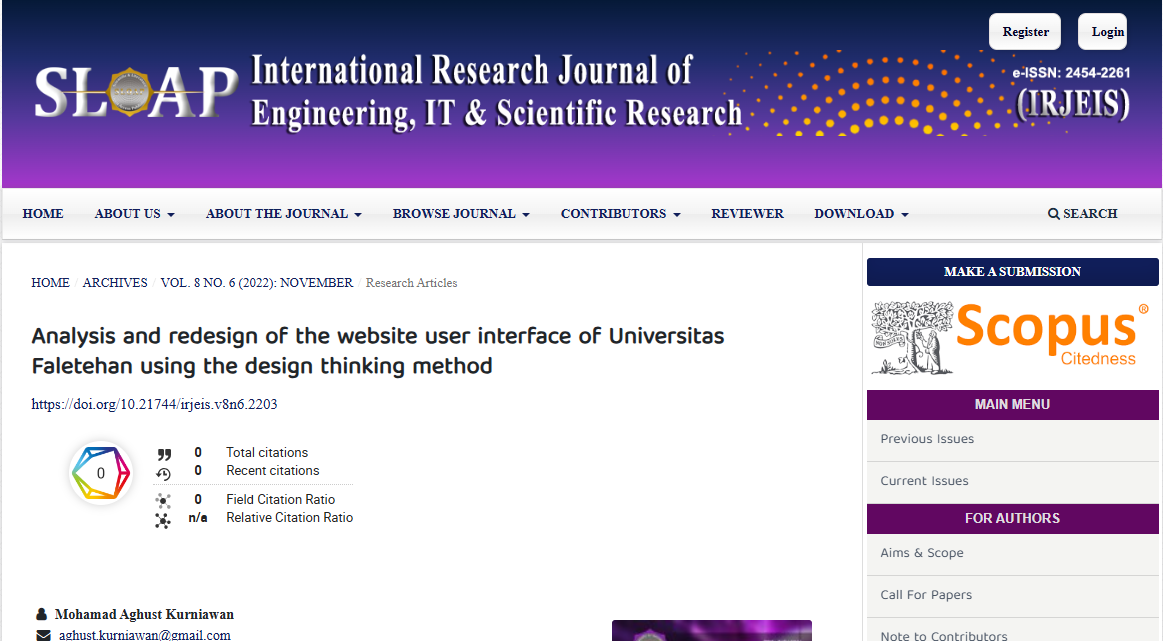Expand the About Us dropdown menu
1163x641 pixels.
[134, 214]
